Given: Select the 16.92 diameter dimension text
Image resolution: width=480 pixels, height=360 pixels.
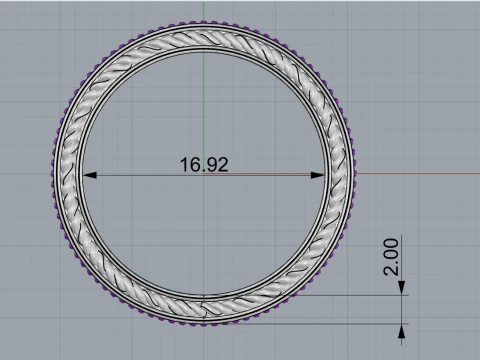Looking at the screenshot, I should 204,165.
